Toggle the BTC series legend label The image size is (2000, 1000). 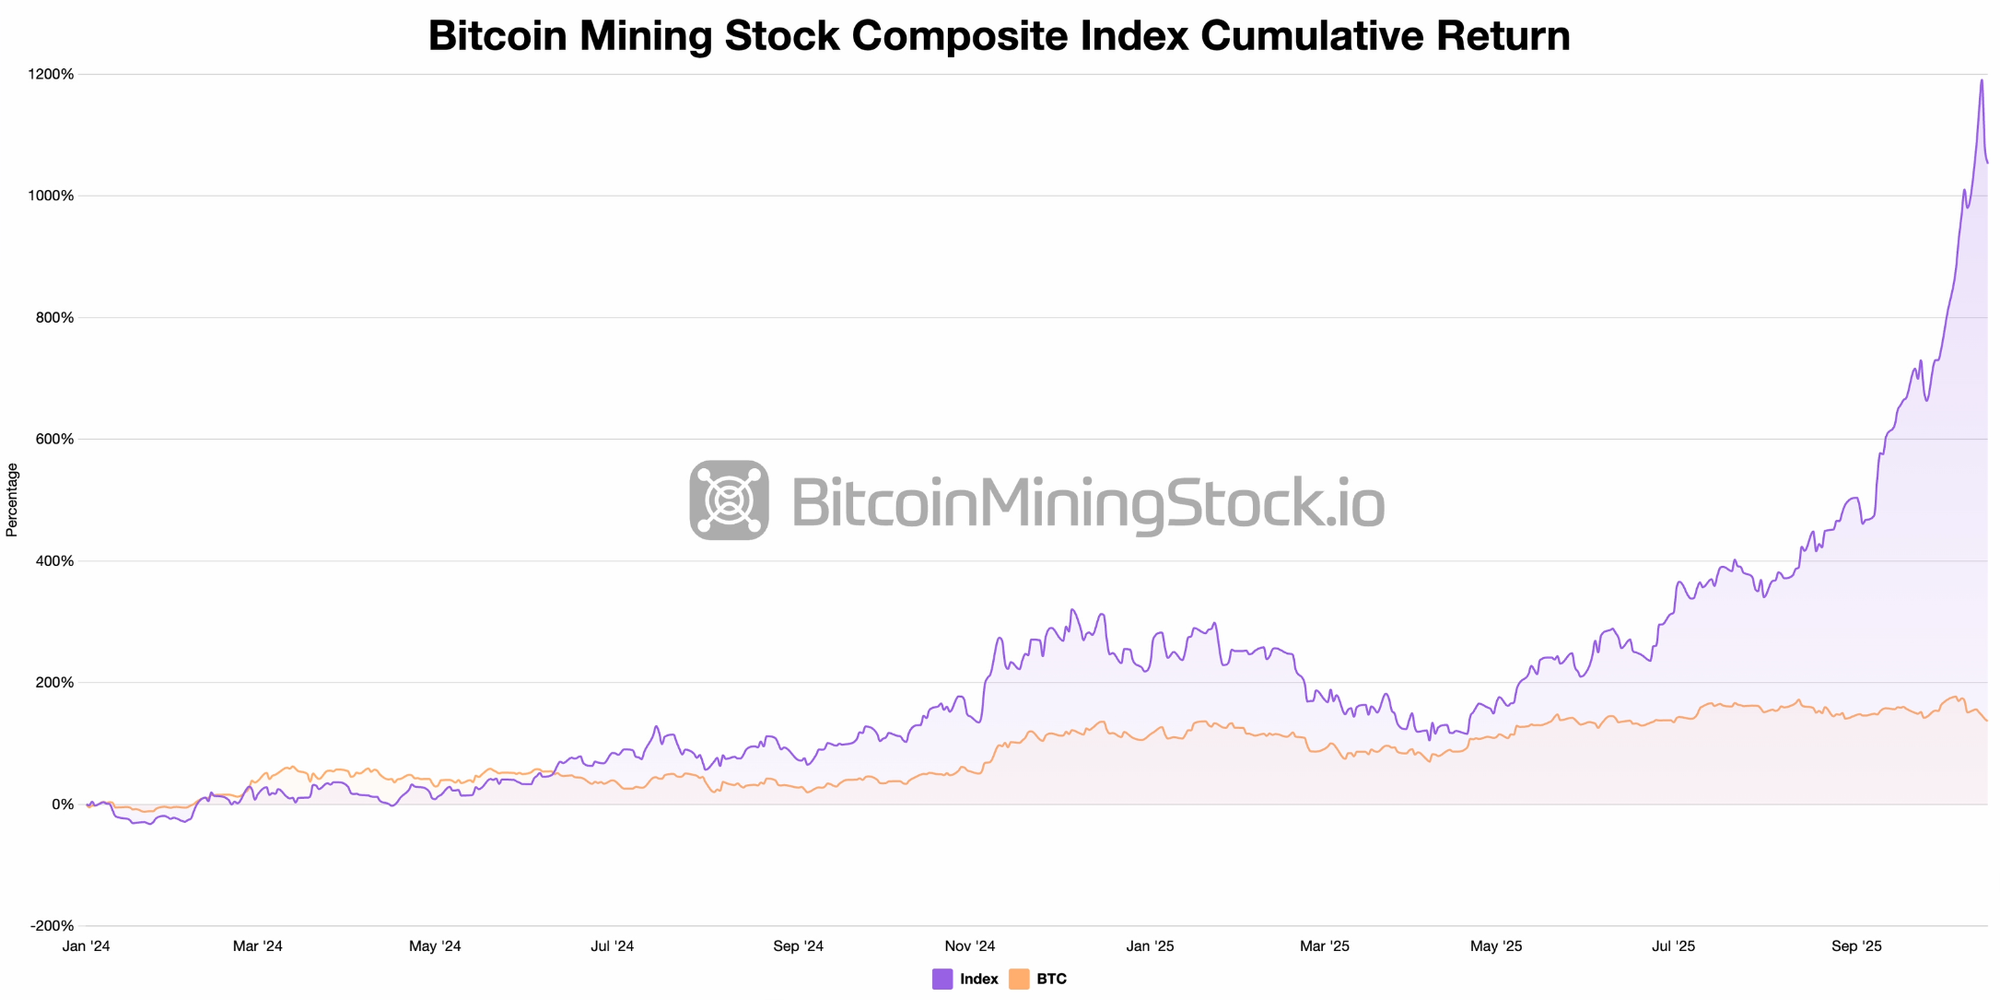[1052, 979]
